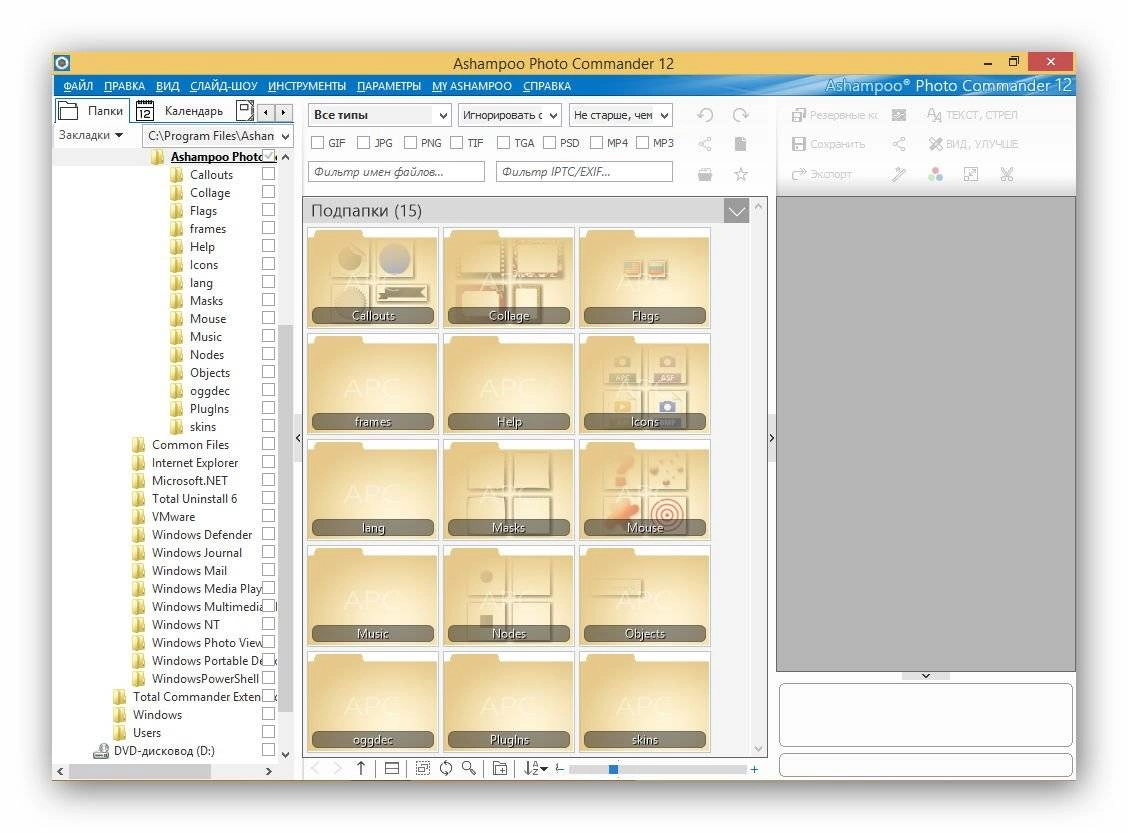
Task: Click the Ashampoo app icon in title bar
Action: [63, 63]
